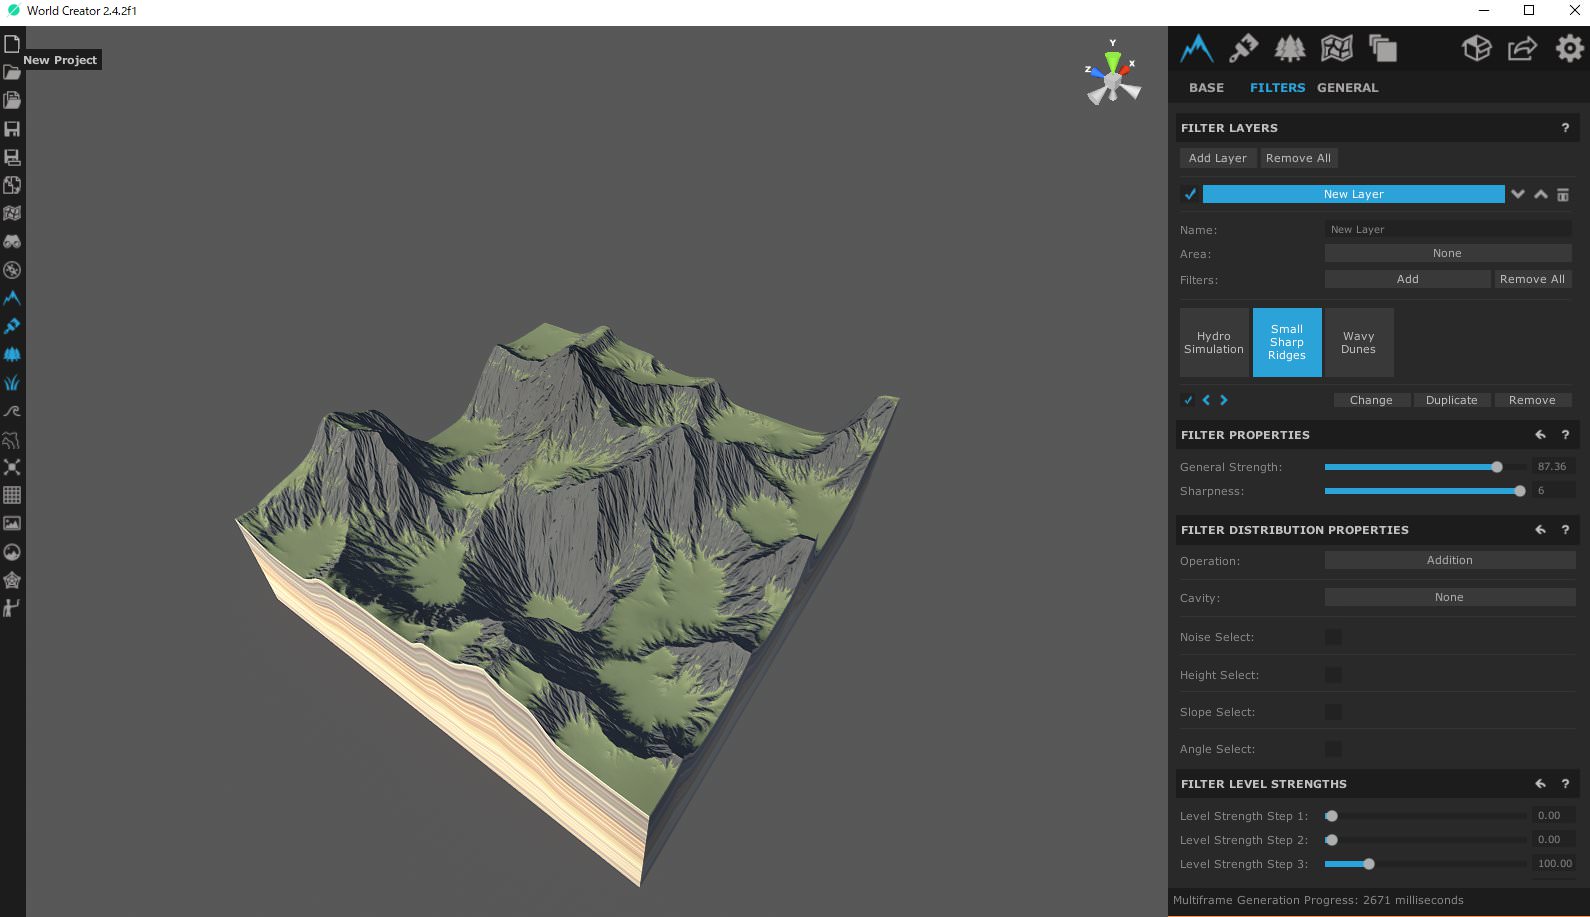Select the Small Sharp Ridges filter tile
This screenshot has width=1590, height=917.
click(1287, 343)
